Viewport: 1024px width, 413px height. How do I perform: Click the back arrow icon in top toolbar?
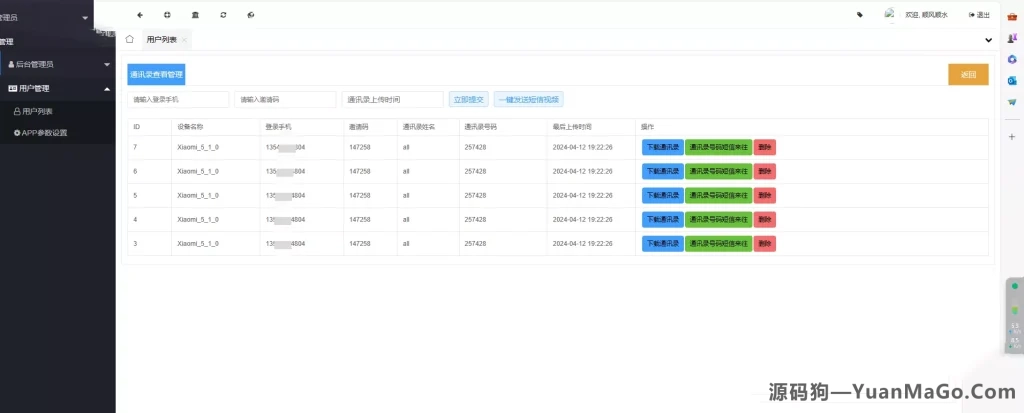click(x=139, y=15)
